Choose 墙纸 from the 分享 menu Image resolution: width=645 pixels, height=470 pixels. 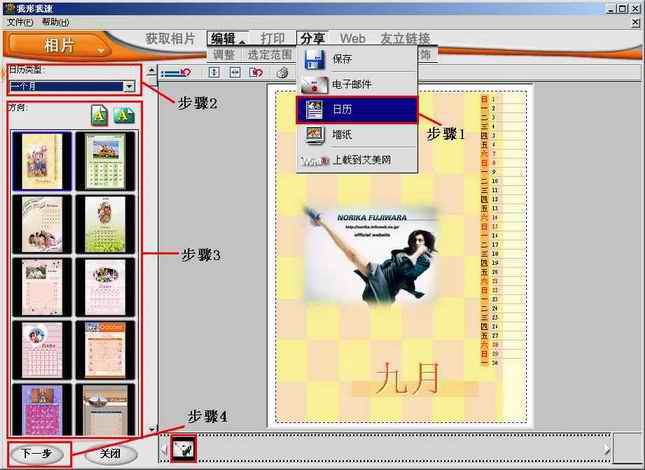tap(357, 134)
